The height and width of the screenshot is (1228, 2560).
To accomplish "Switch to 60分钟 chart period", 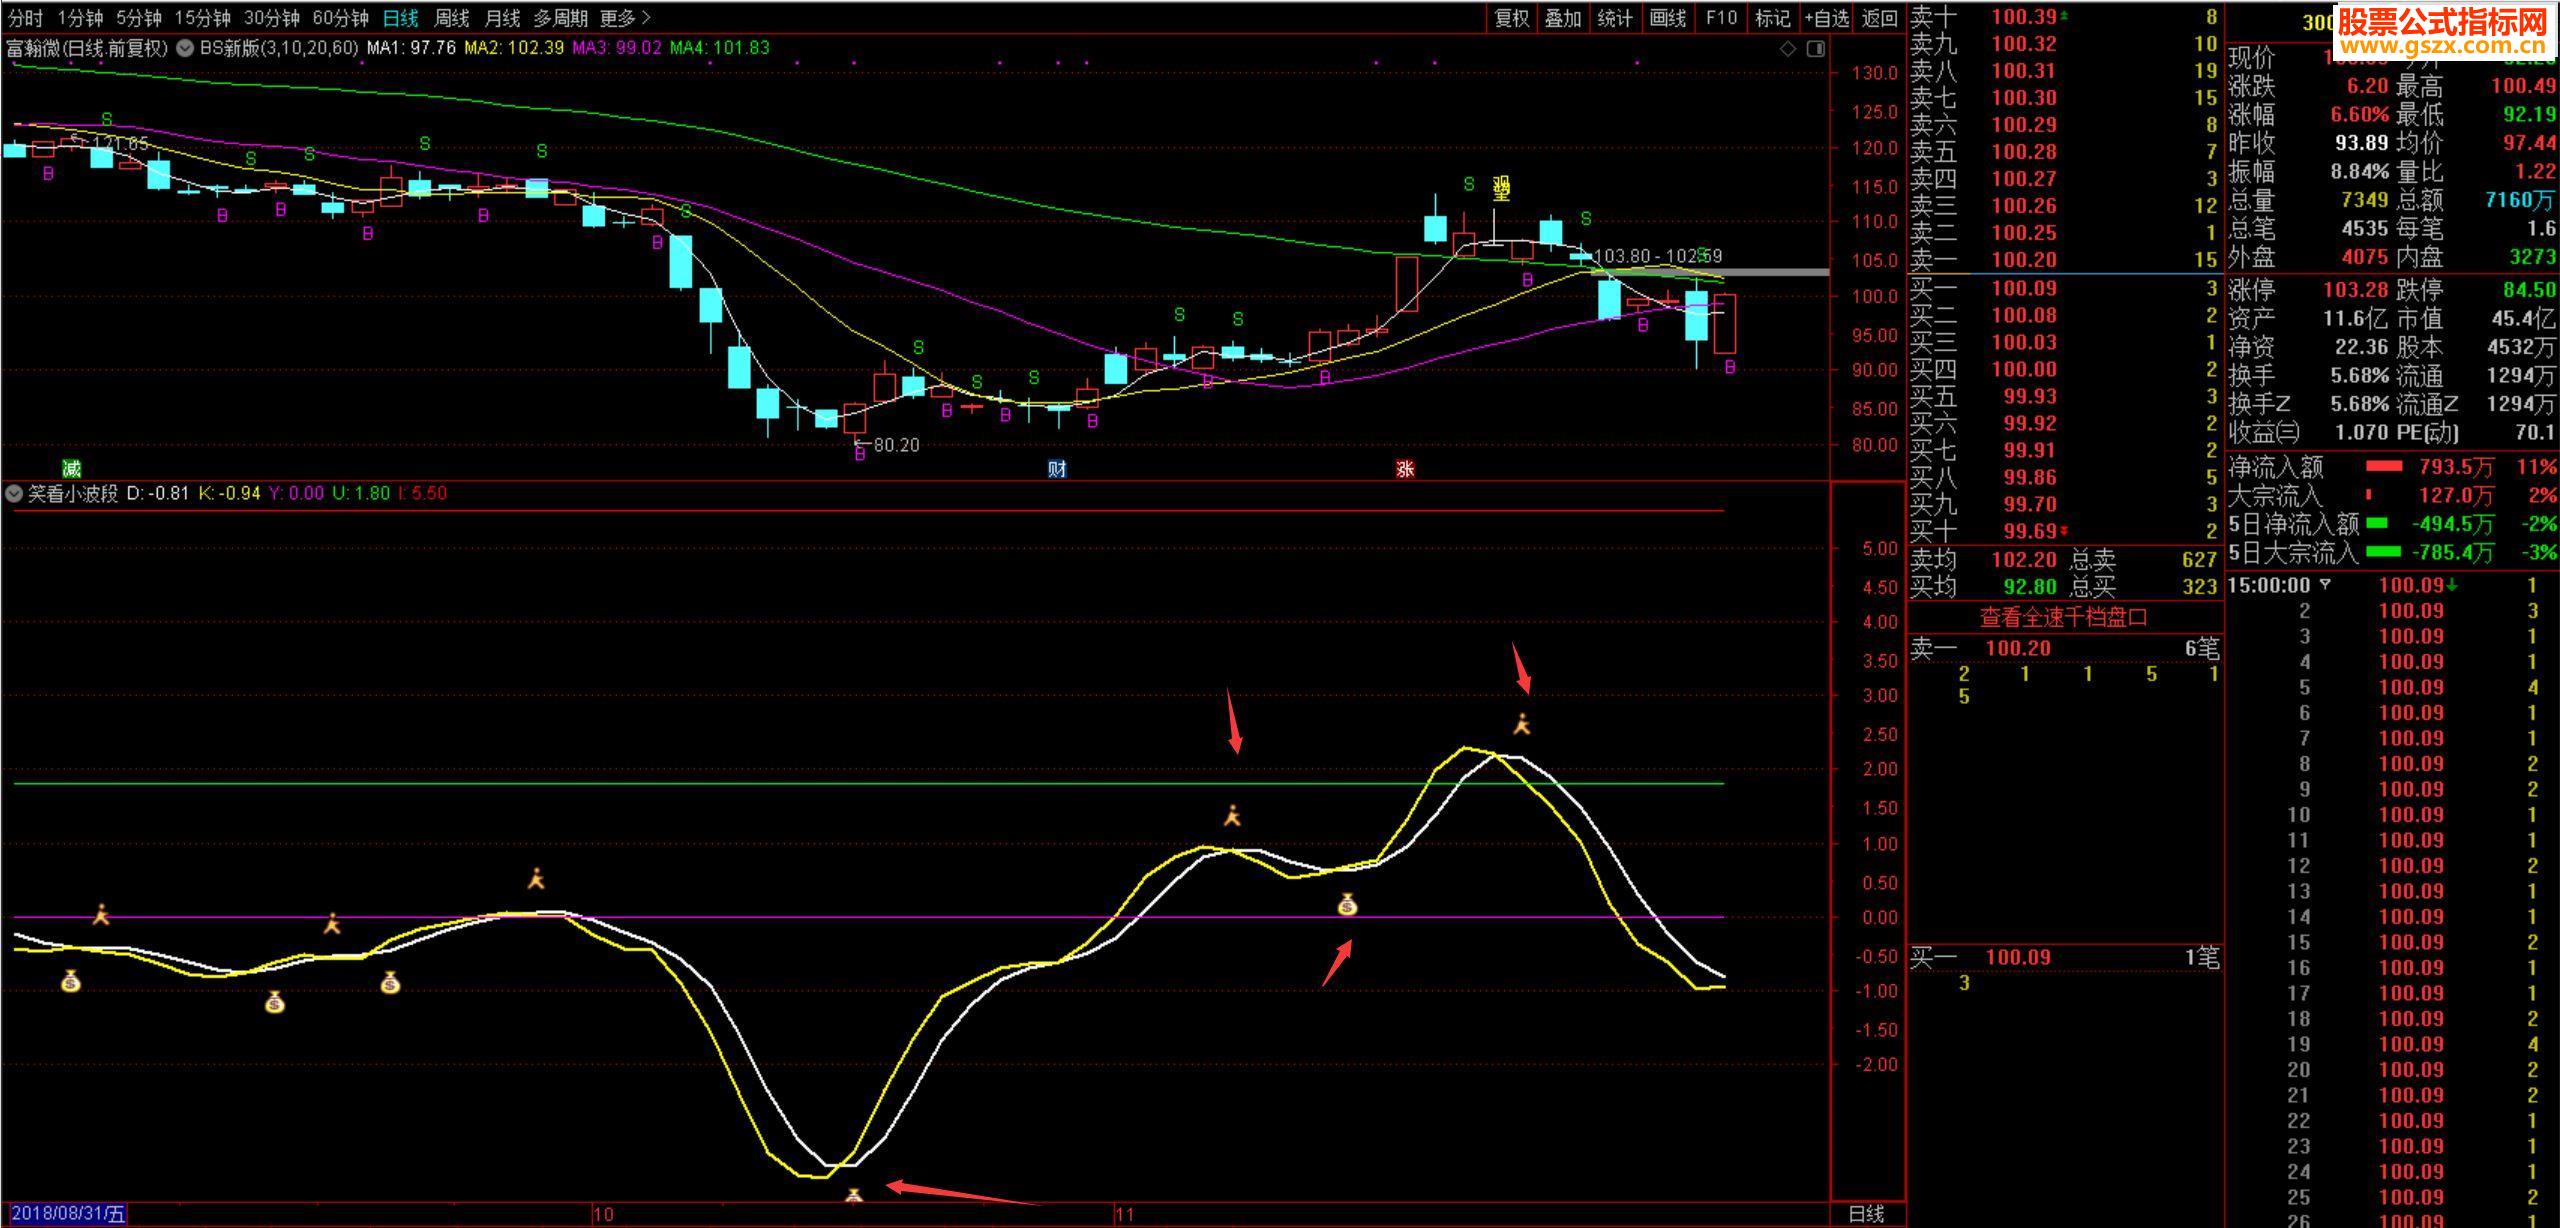I will (340, 18).
